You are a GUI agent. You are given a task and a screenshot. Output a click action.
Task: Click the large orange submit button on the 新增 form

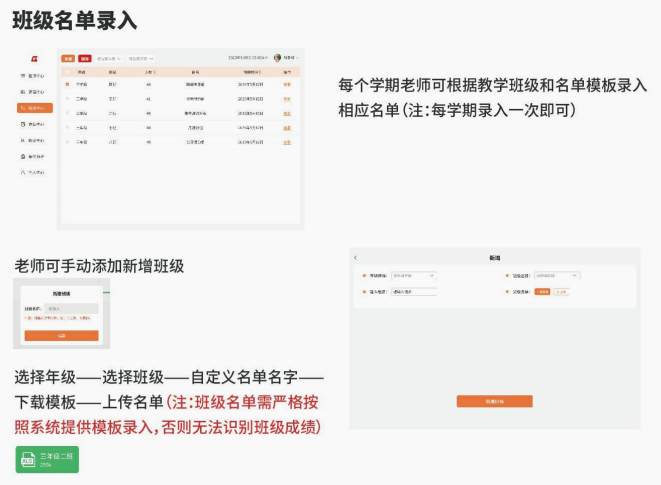[x=494, y=401]
